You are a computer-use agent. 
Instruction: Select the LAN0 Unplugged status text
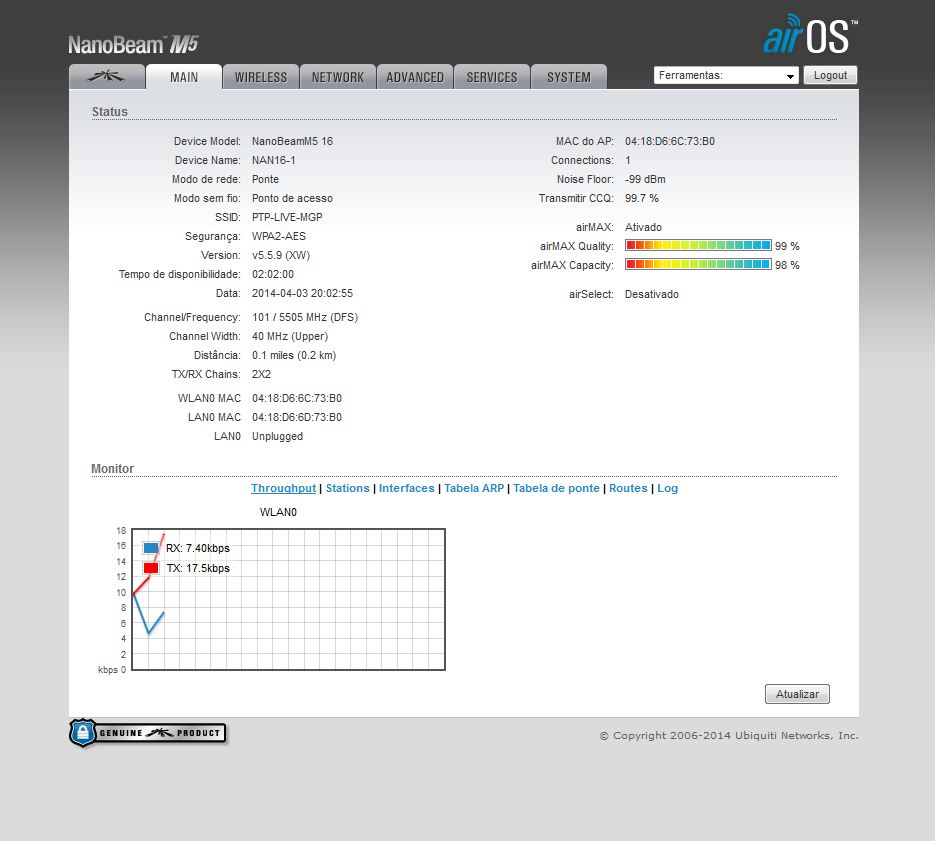(277, 436)
